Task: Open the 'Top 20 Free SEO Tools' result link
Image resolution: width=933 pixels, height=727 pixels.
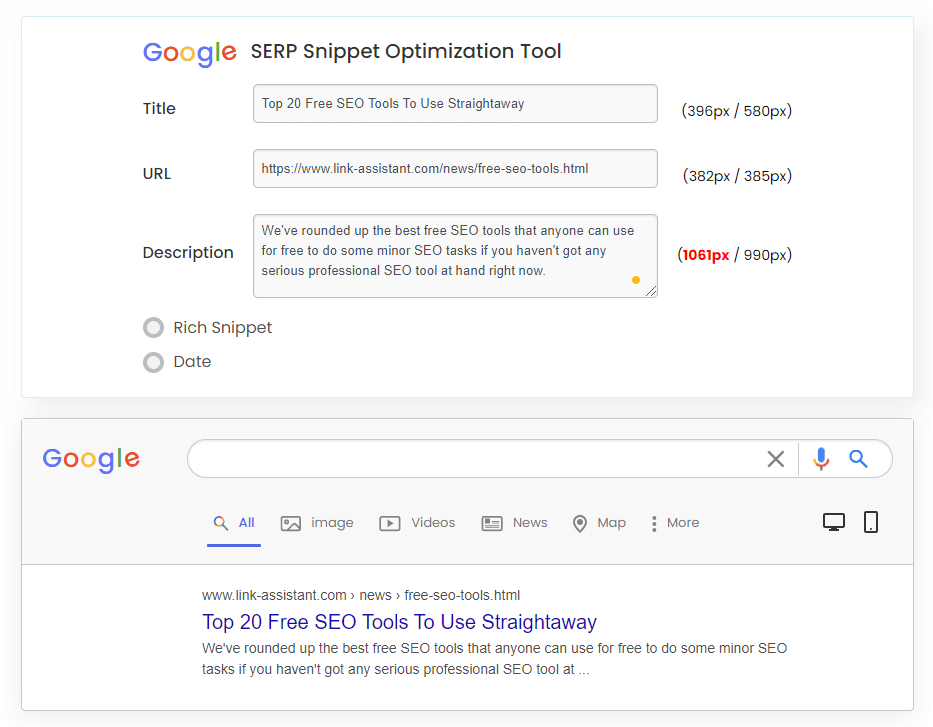Action: coord(399,622)
